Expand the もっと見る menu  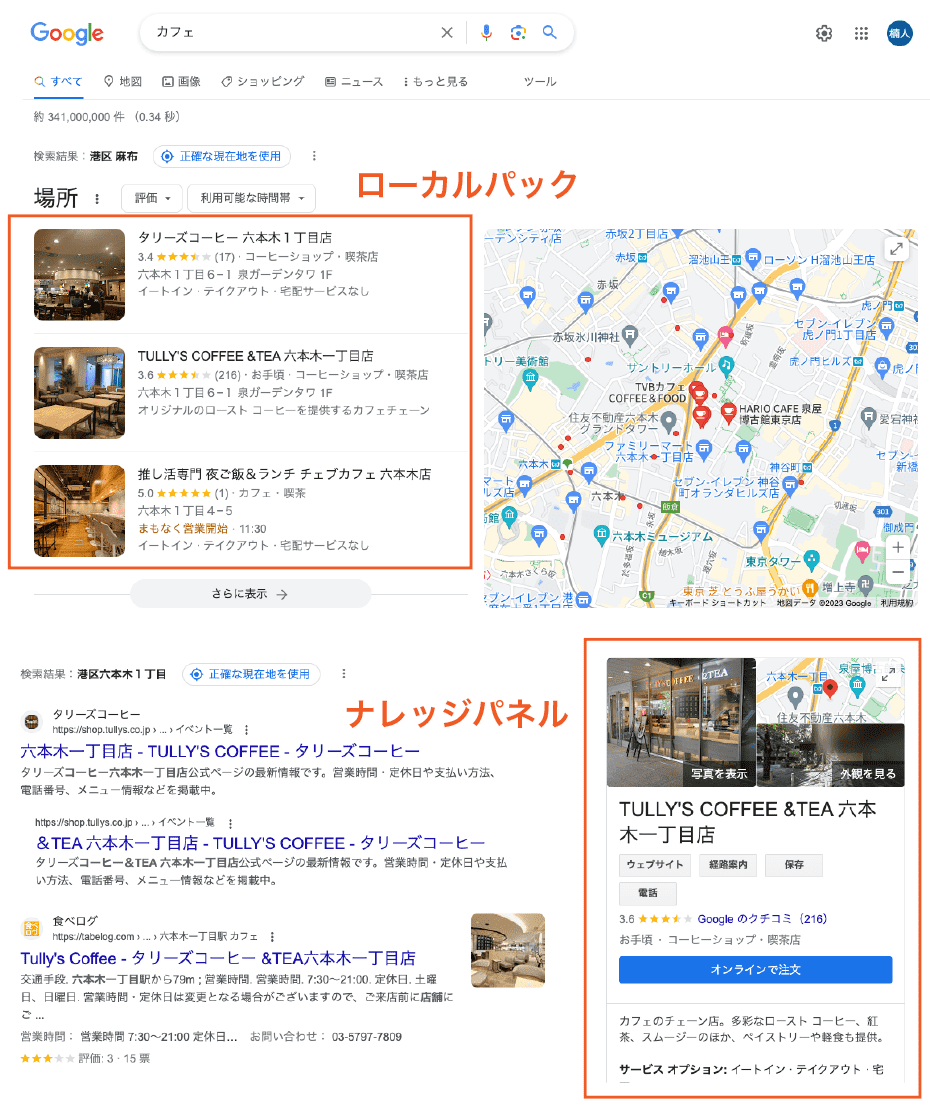coord(436,82)
